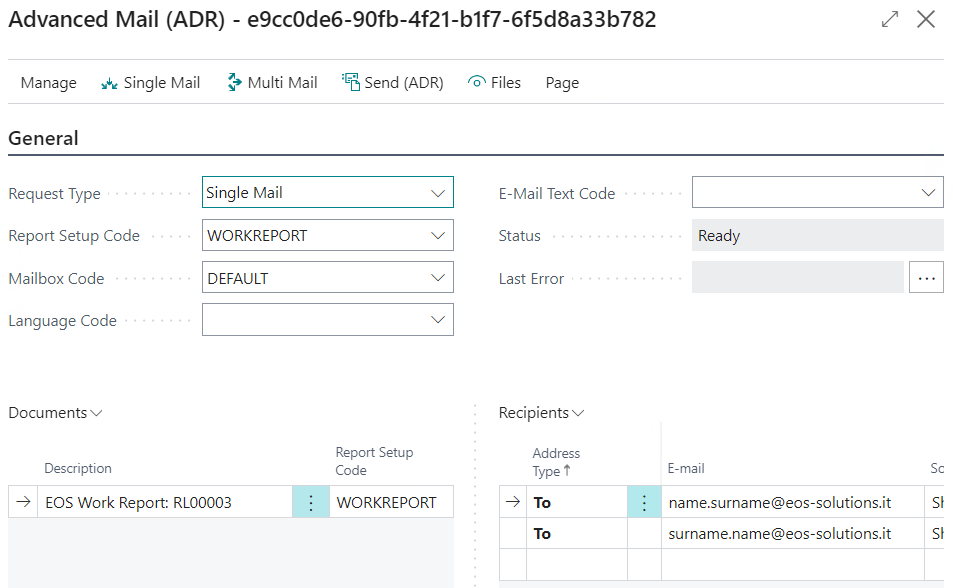The width and height of the screenshot is (953, 588).
Task: Expand the E-Mail Text Code dropdown
Action: point(928,193)
